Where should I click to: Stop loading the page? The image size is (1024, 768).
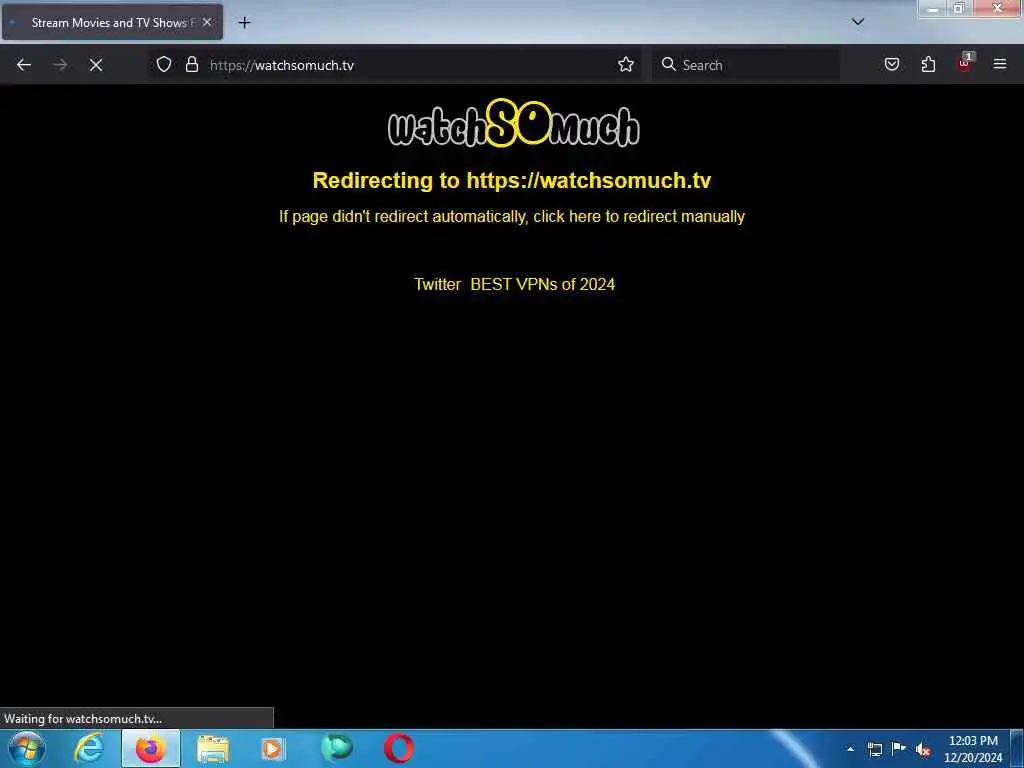[96, 65]
